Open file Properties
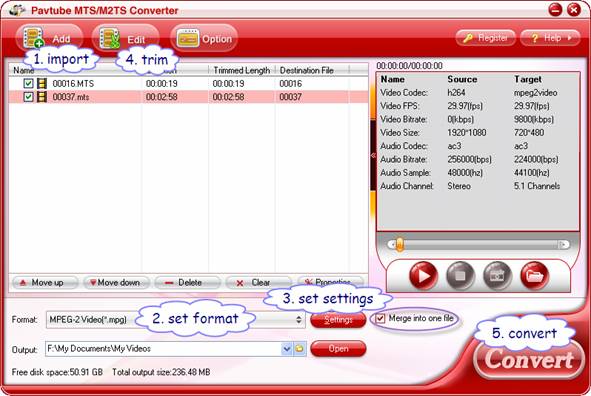Image resolution: width=591 pixels, height=396 pixels. click(331, 281)
